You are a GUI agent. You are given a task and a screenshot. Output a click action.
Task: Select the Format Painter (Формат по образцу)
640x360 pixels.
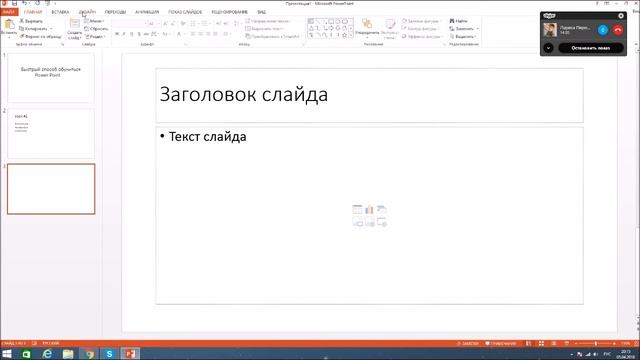click(x=40, y=36)
